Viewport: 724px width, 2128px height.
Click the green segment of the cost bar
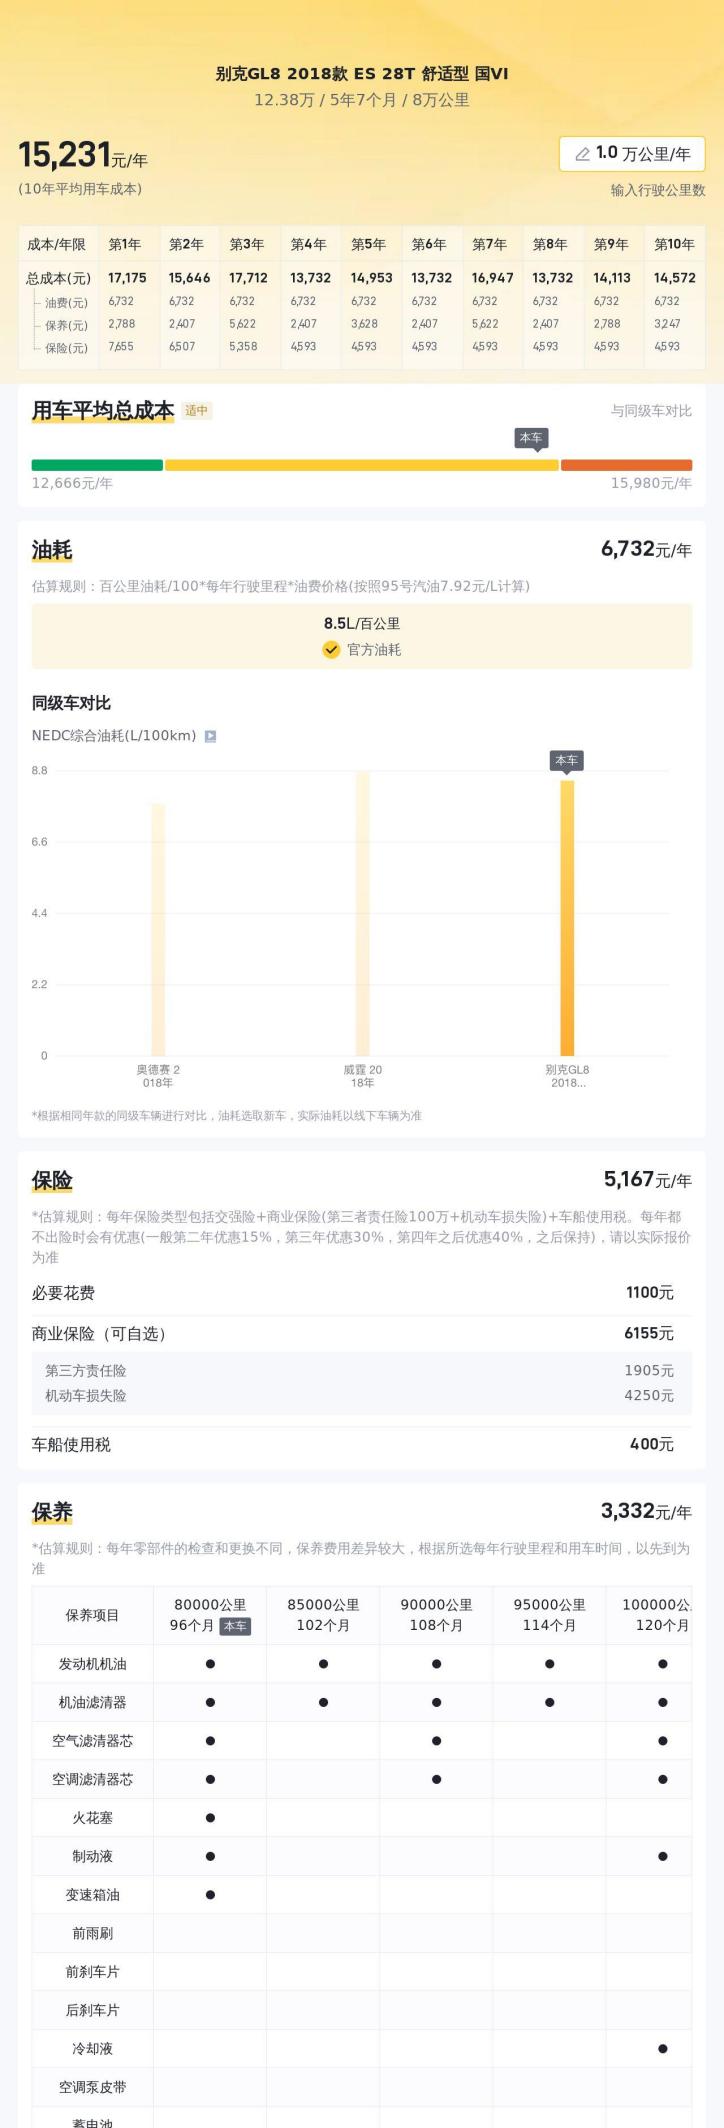pos(97,465)
